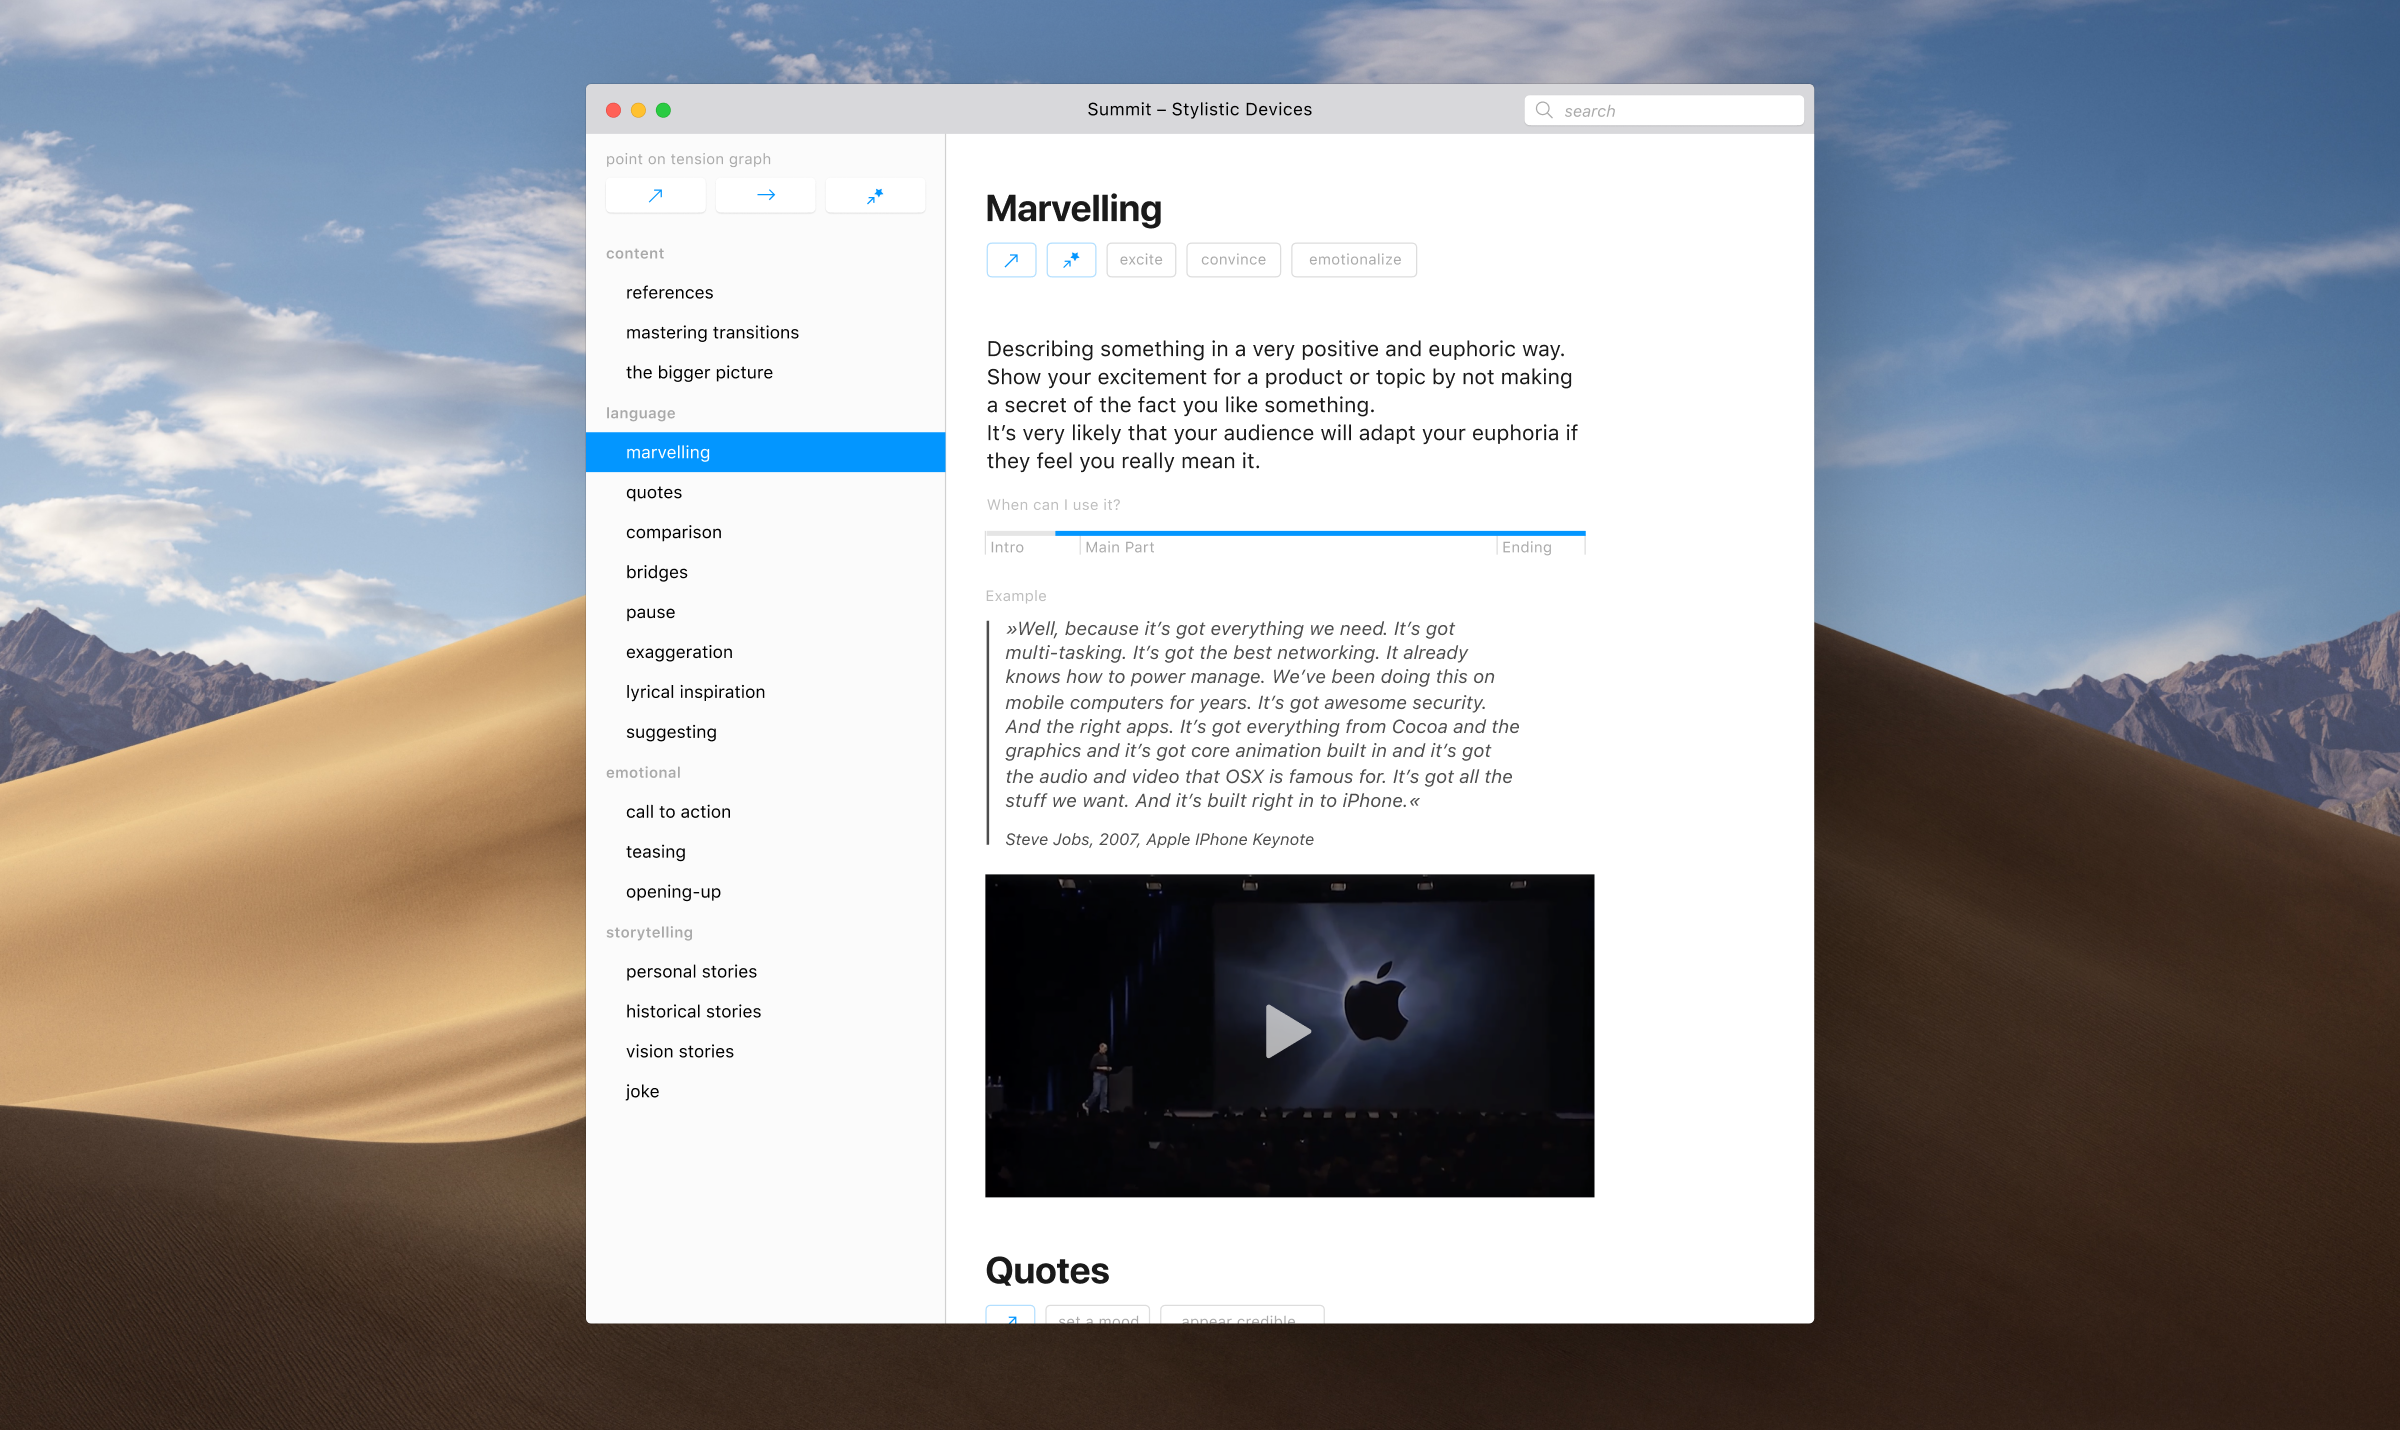Viewport: 2400px width, 1430px height.
Task: Open call to action entry
Action: tap(765, 812)
